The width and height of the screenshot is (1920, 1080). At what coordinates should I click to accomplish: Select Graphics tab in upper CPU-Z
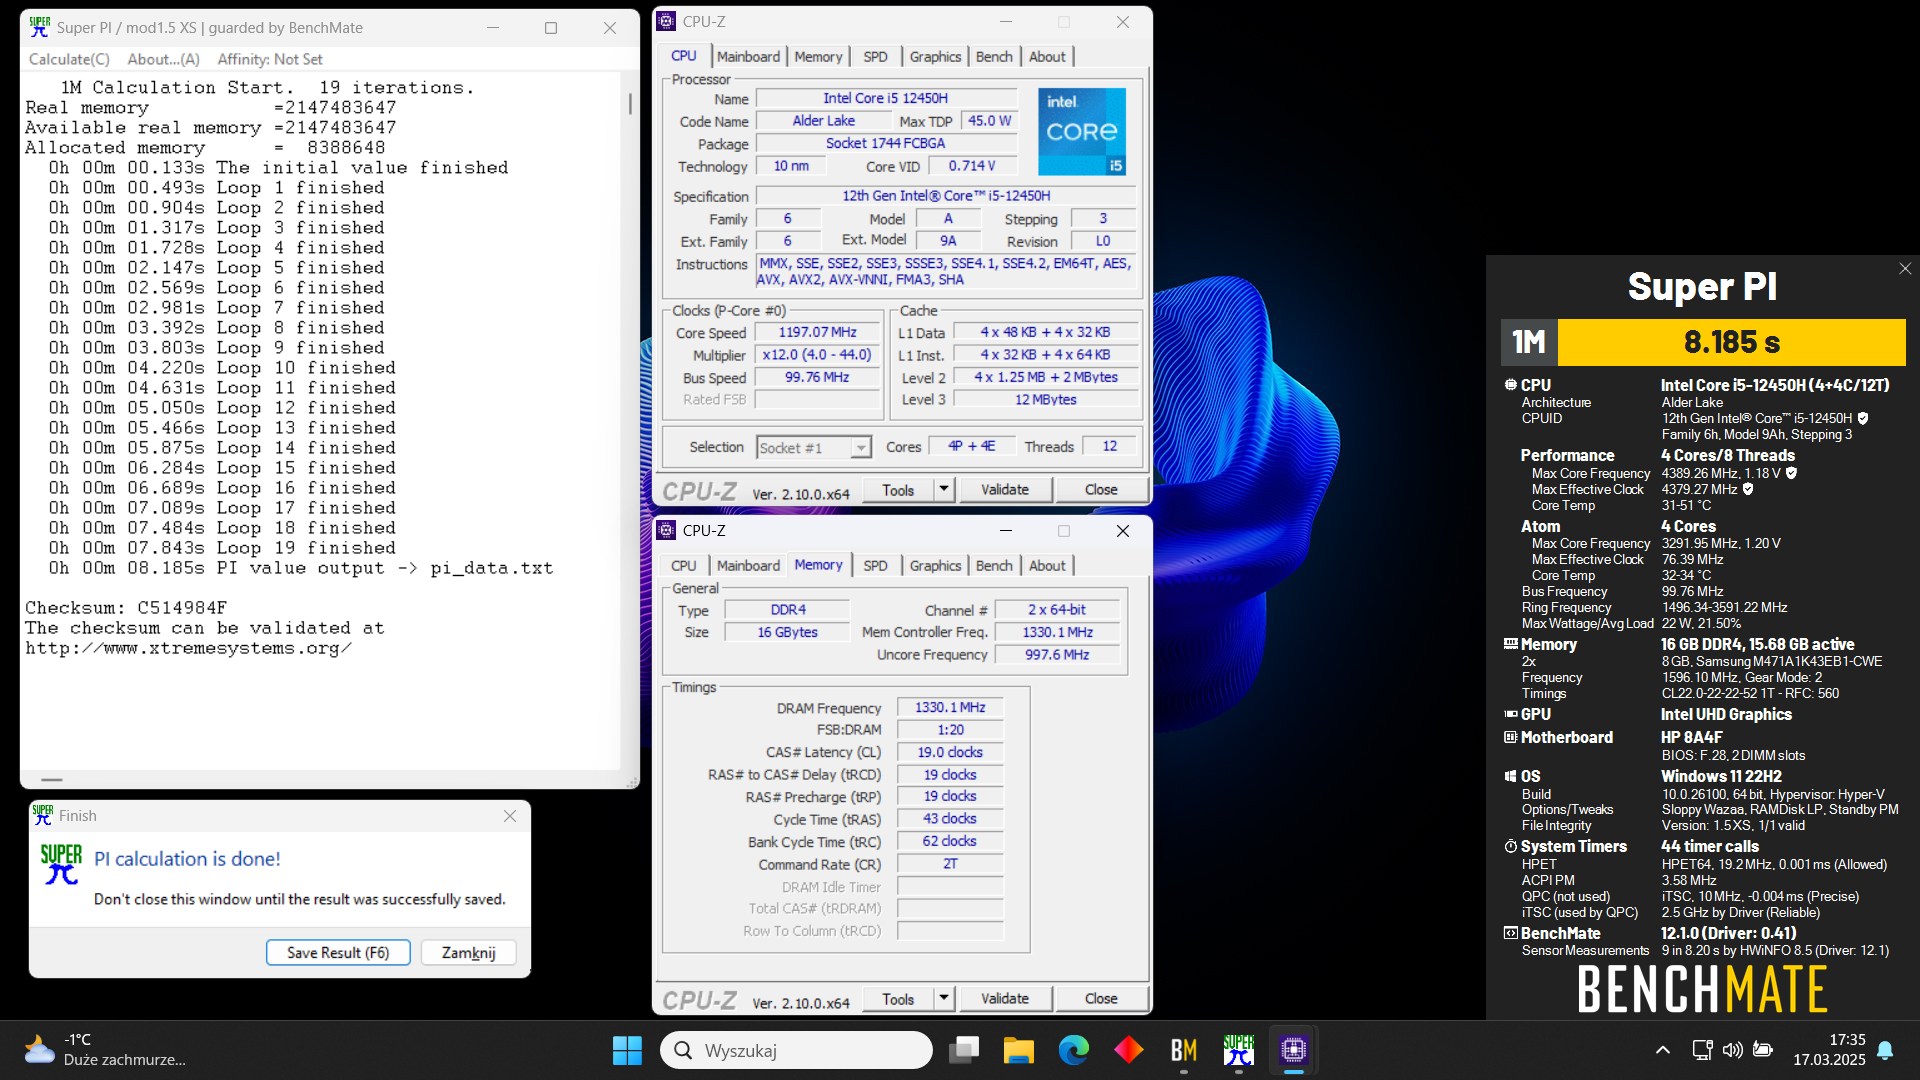coord(935,57)
